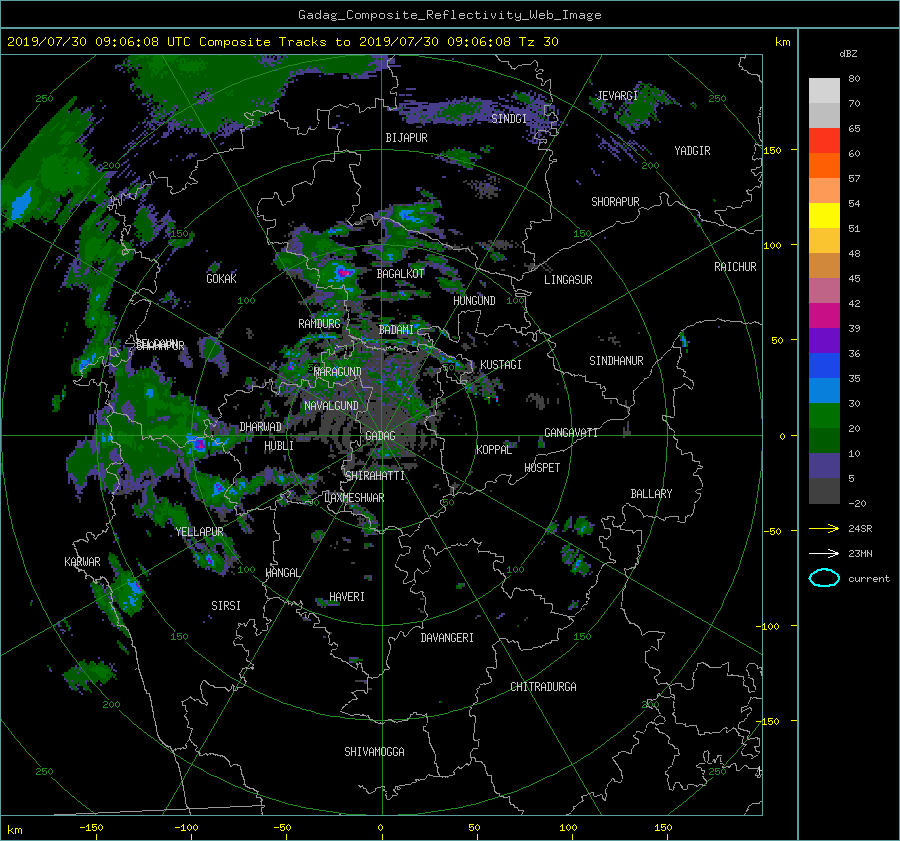Click the 'BAGALKOT' map label
This screenshot has width=900, height=841.
click(x=400, y=274)
